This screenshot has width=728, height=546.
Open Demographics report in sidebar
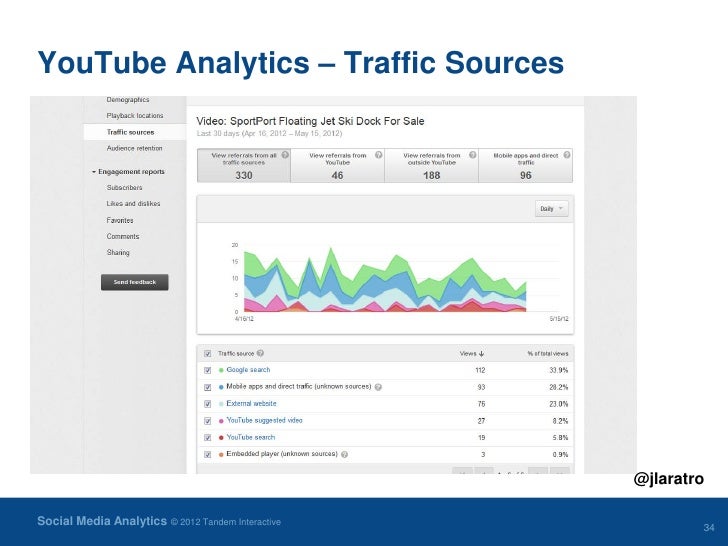click(128, 99)
